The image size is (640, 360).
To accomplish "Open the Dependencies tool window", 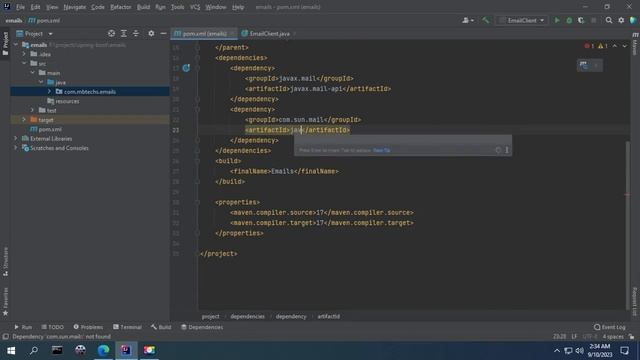I will (x=202, y=327).
